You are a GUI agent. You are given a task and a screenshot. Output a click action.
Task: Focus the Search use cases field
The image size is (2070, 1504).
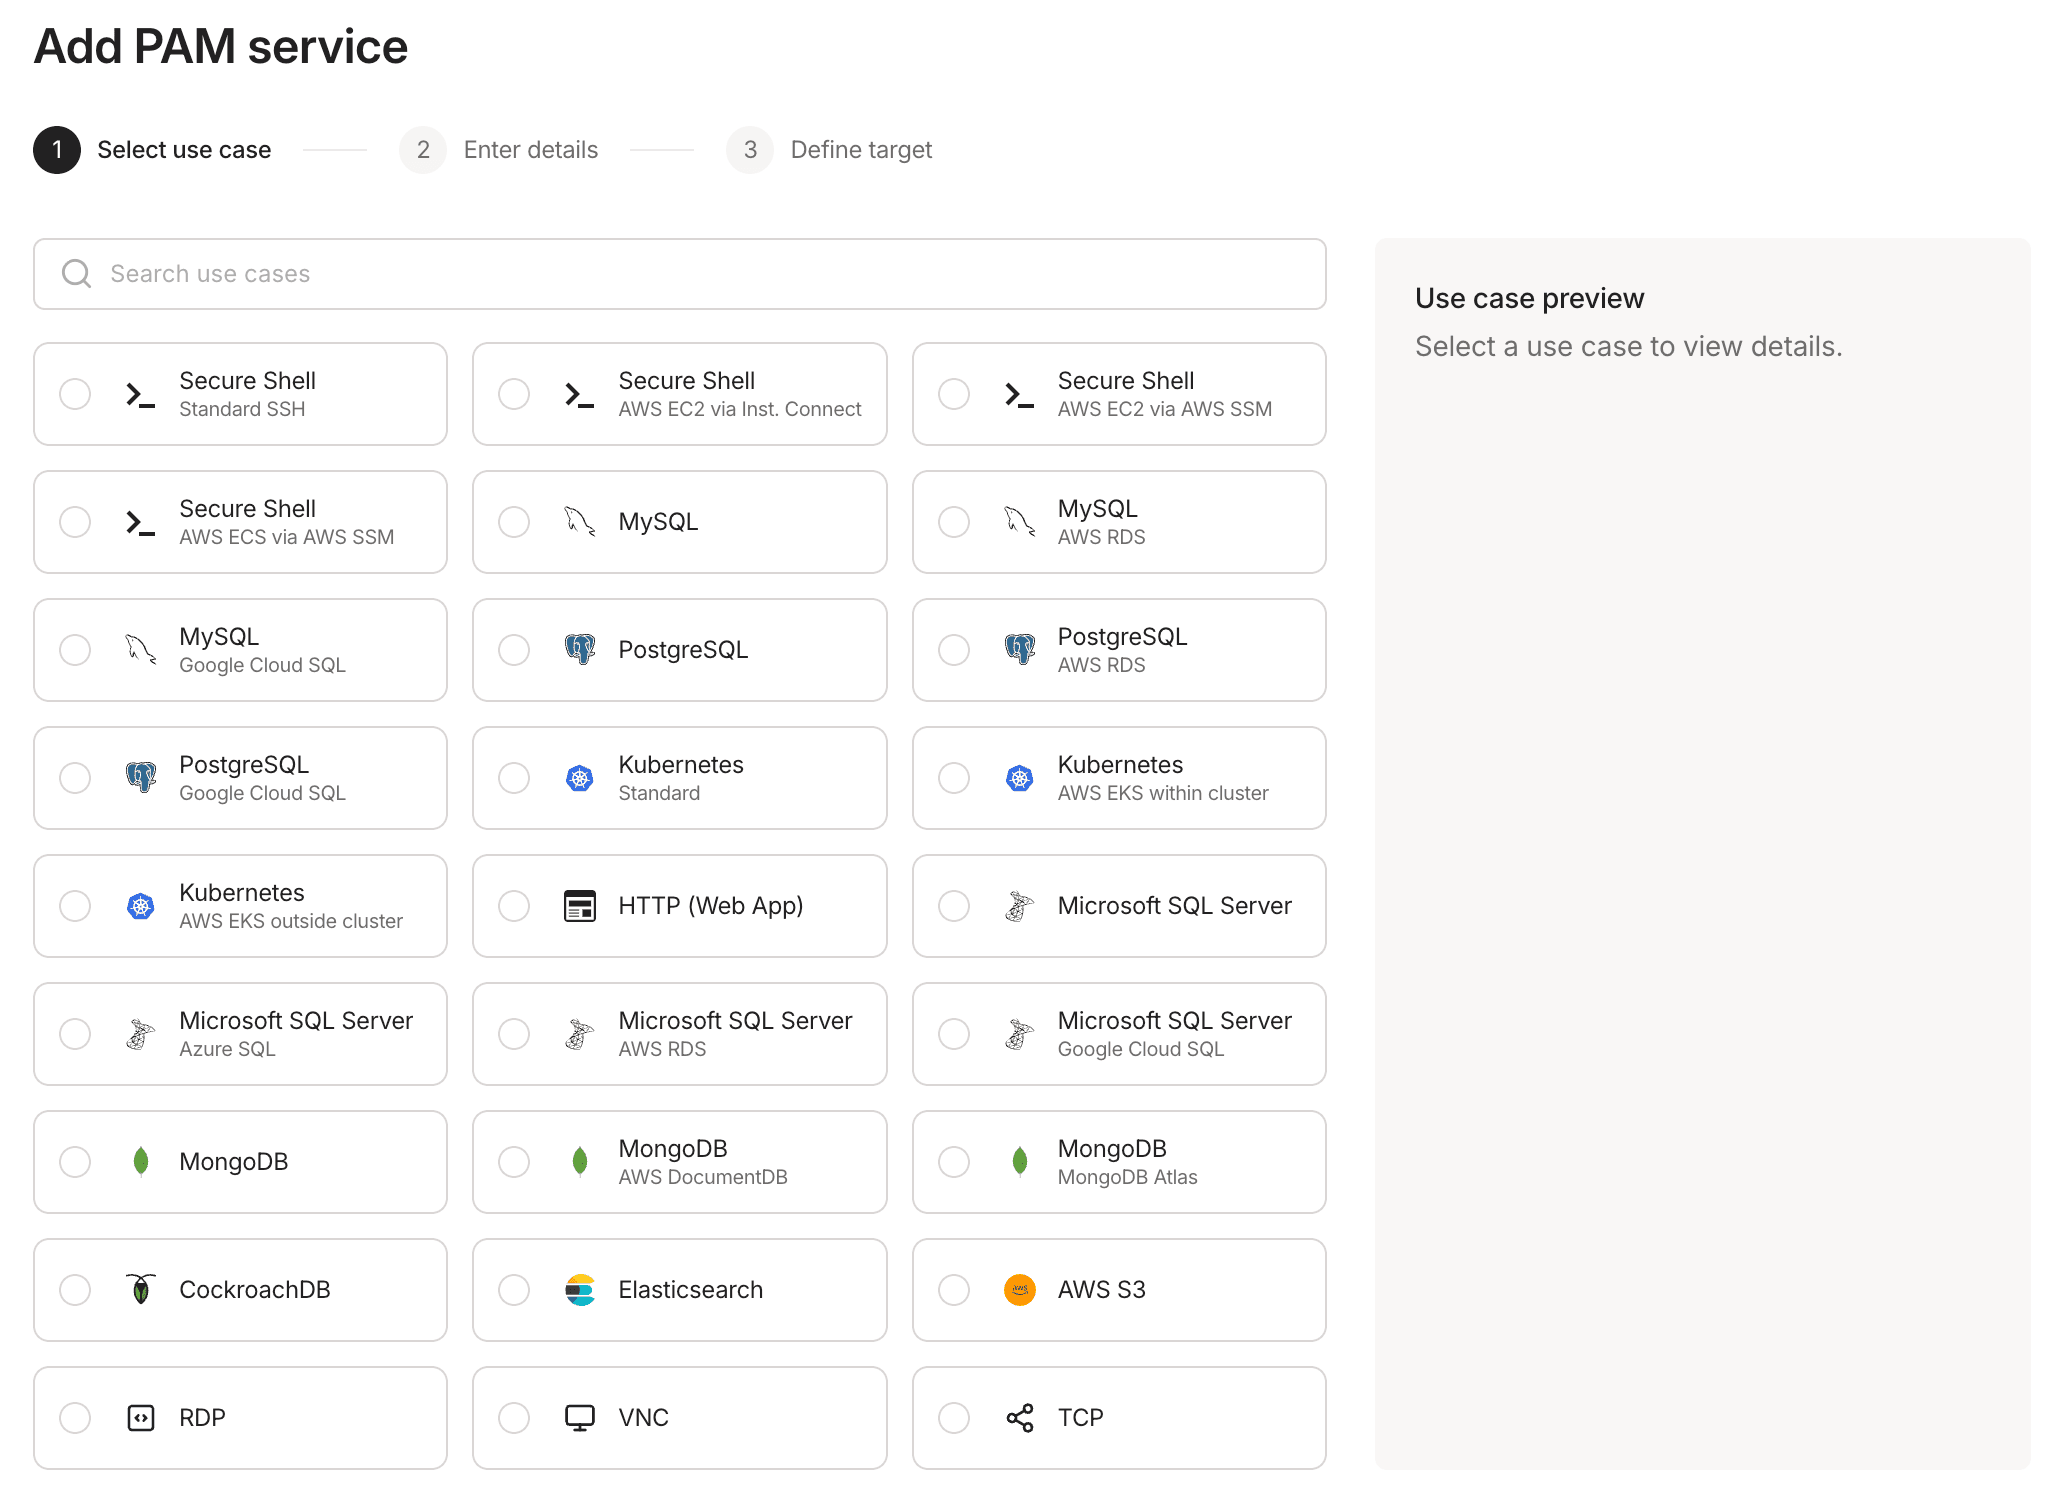(680, 274)
